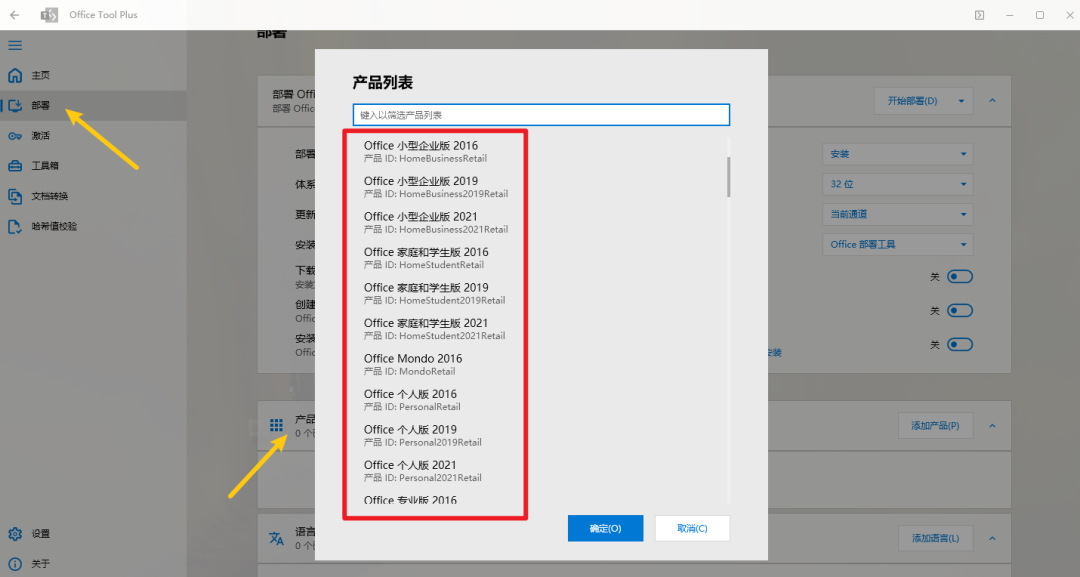Turn on the middle 关 toggle
Image resolution: width=1080 pixels, height=577 pixels.
pos(959,310)
